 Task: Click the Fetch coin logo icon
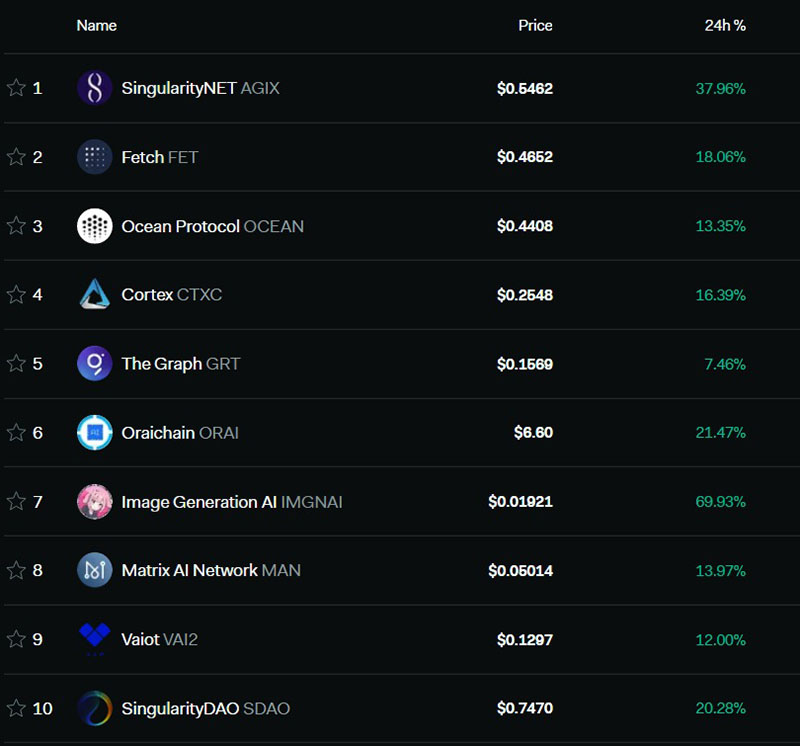pos(95,157)
